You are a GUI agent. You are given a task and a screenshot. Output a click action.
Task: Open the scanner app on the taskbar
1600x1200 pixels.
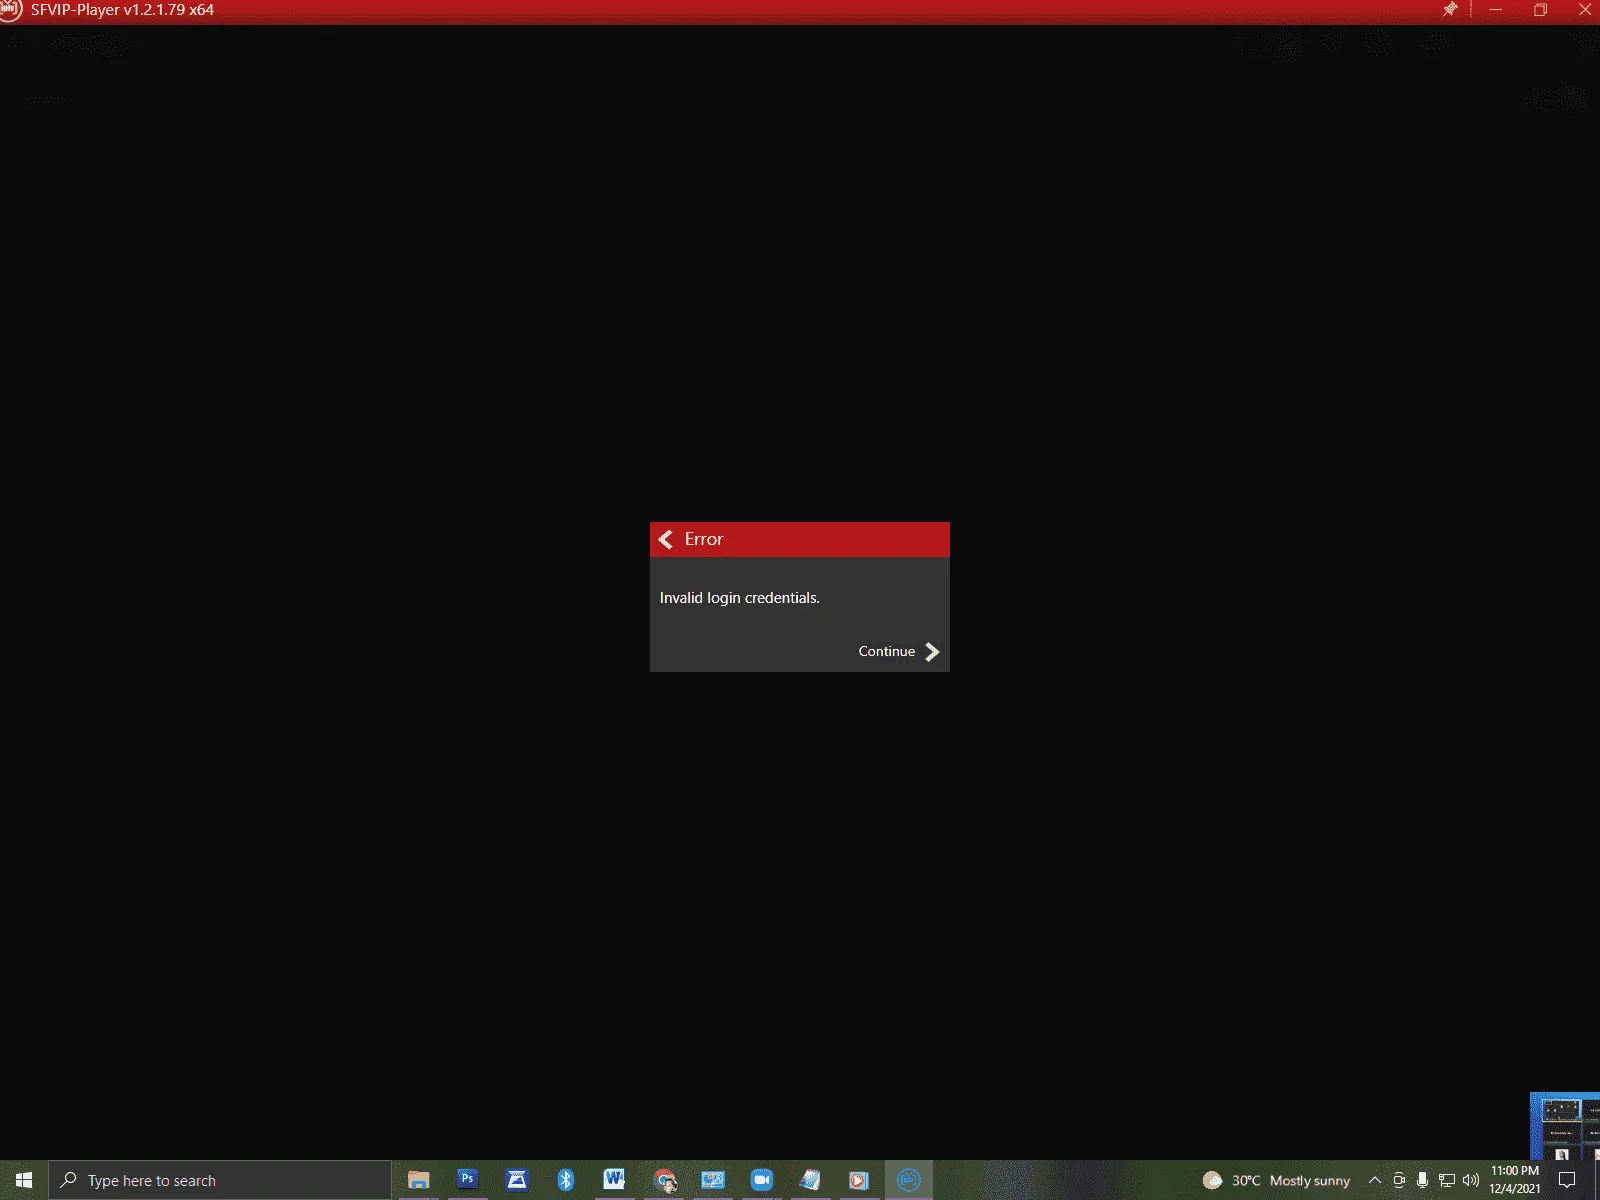(516, 1180)
